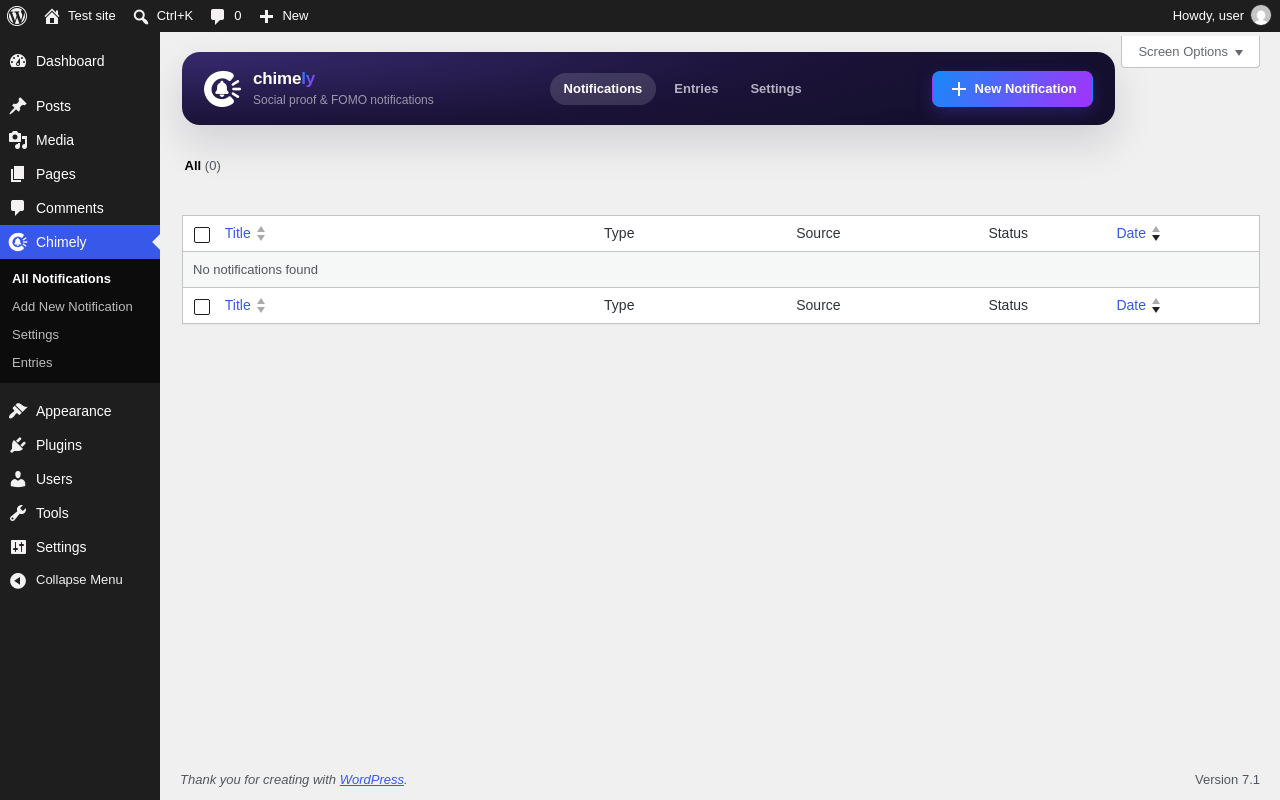Open the WordPress link in footer

tap(372, 779)
